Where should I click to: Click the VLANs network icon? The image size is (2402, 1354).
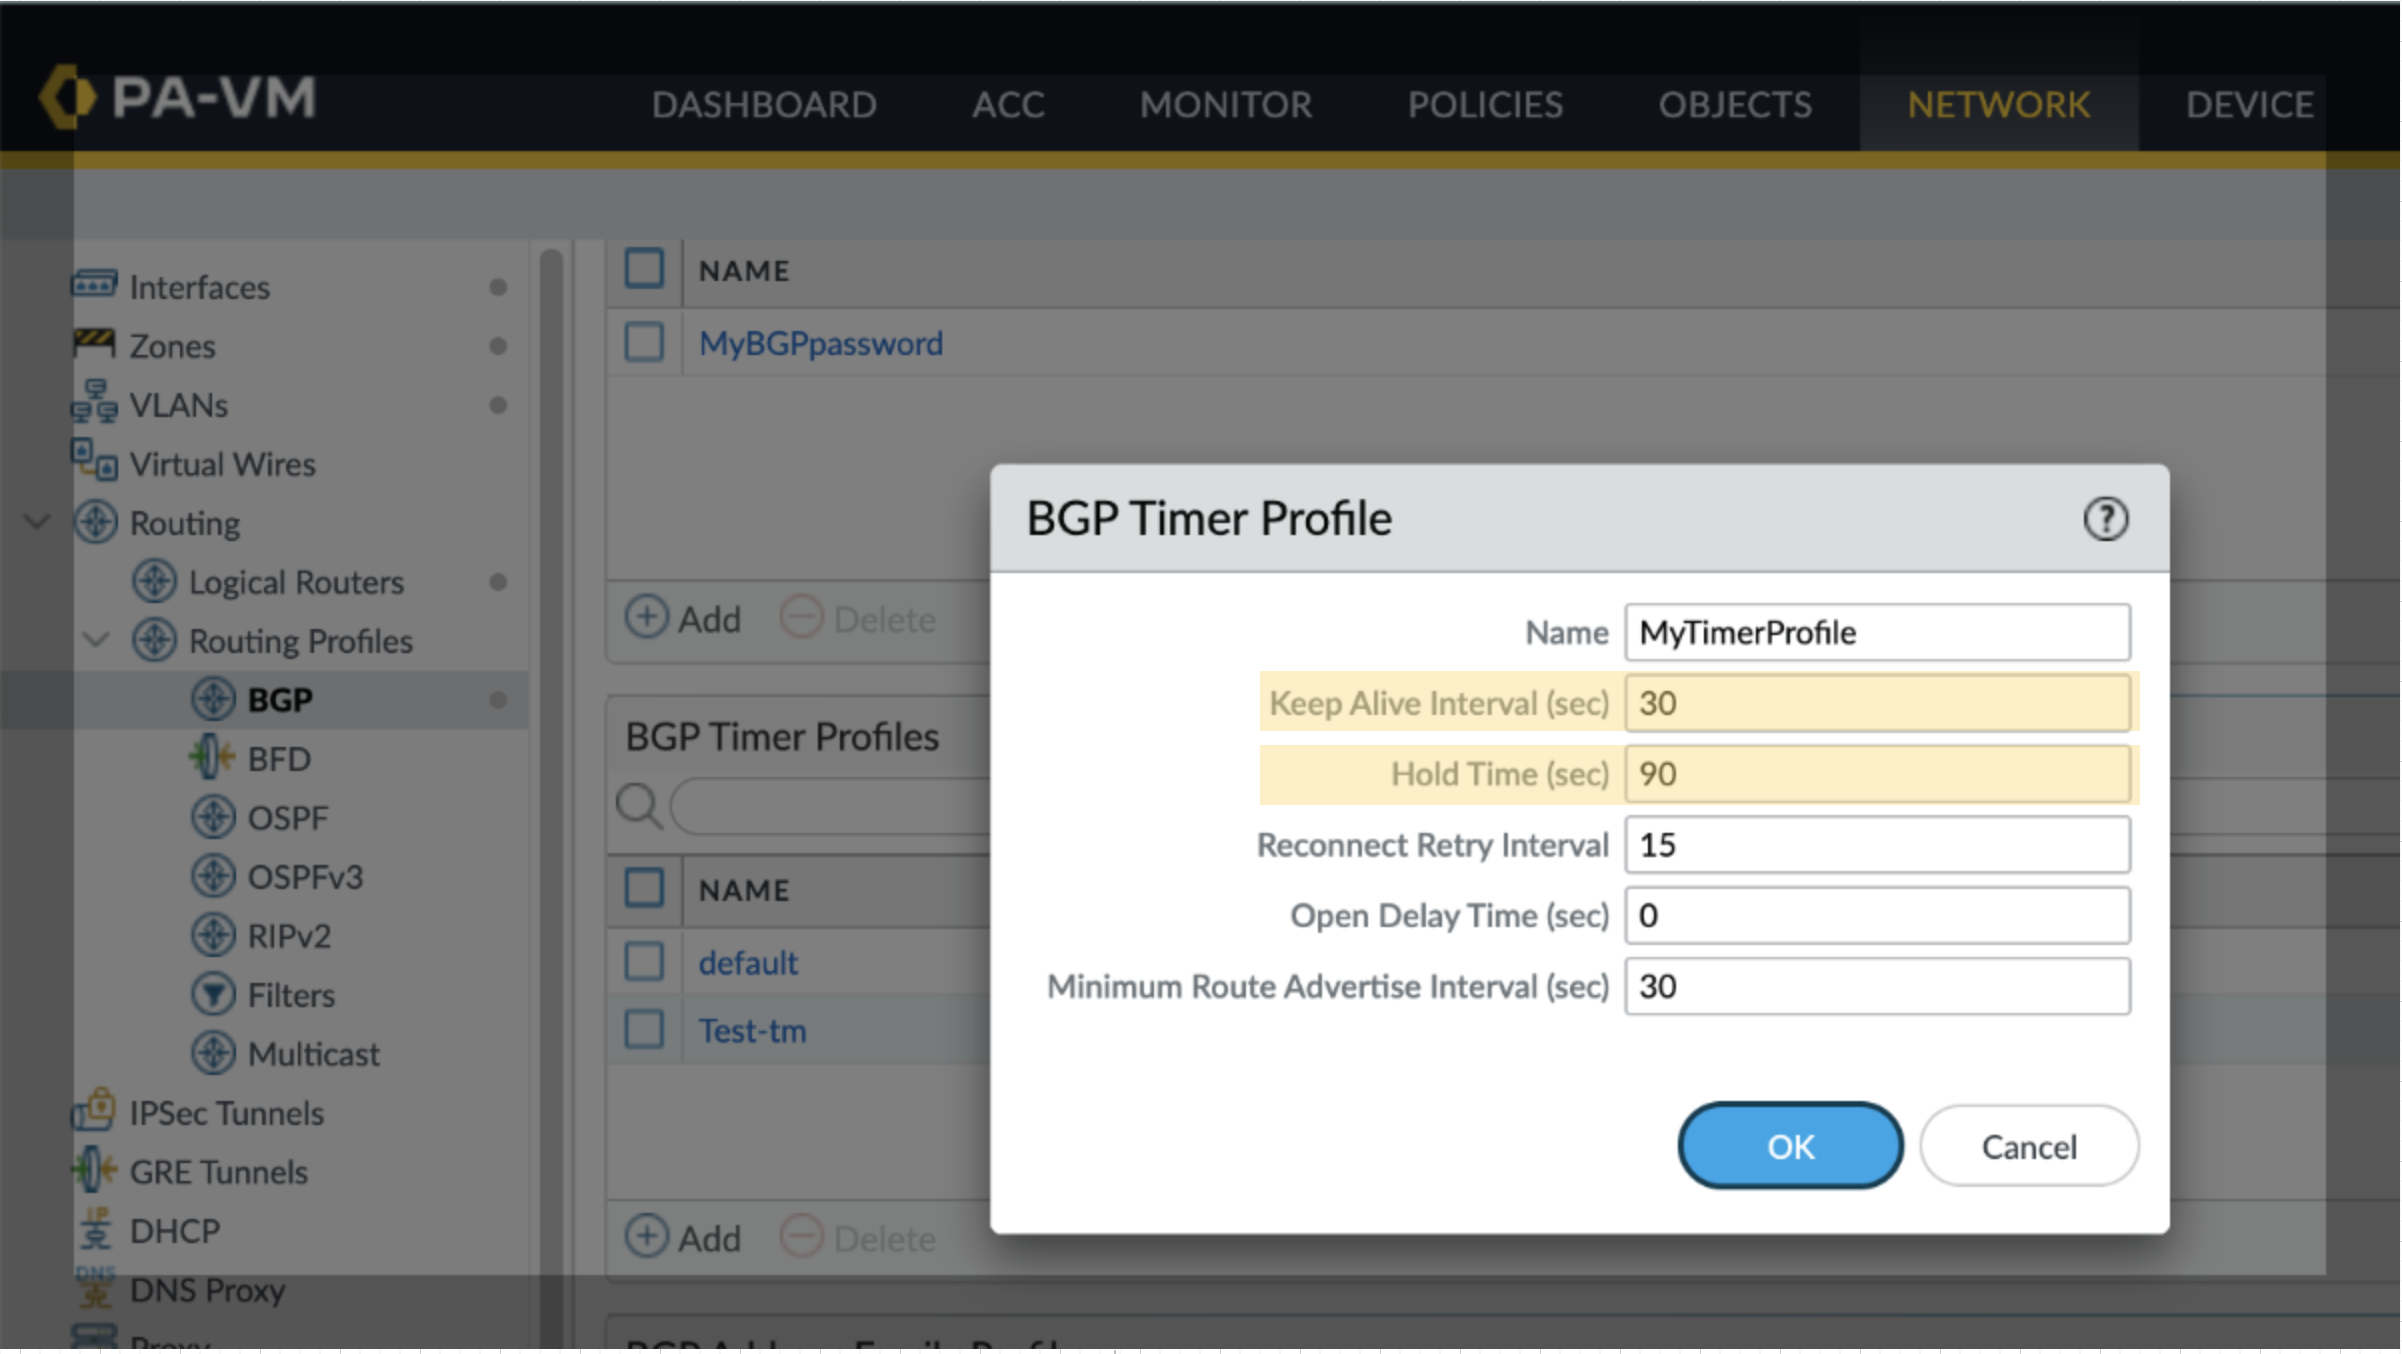(94, 403)
